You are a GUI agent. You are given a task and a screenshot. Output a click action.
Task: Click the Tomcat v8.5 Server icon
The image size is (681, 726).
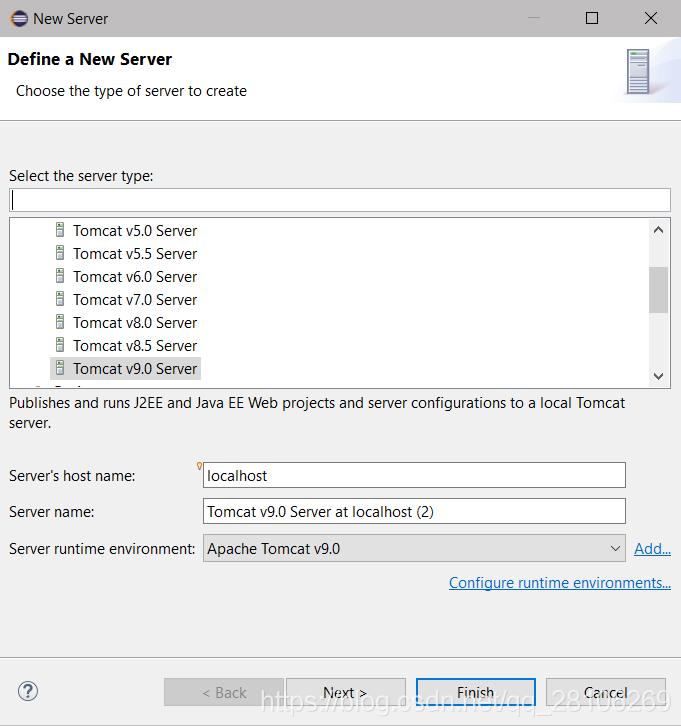[60, 345]
